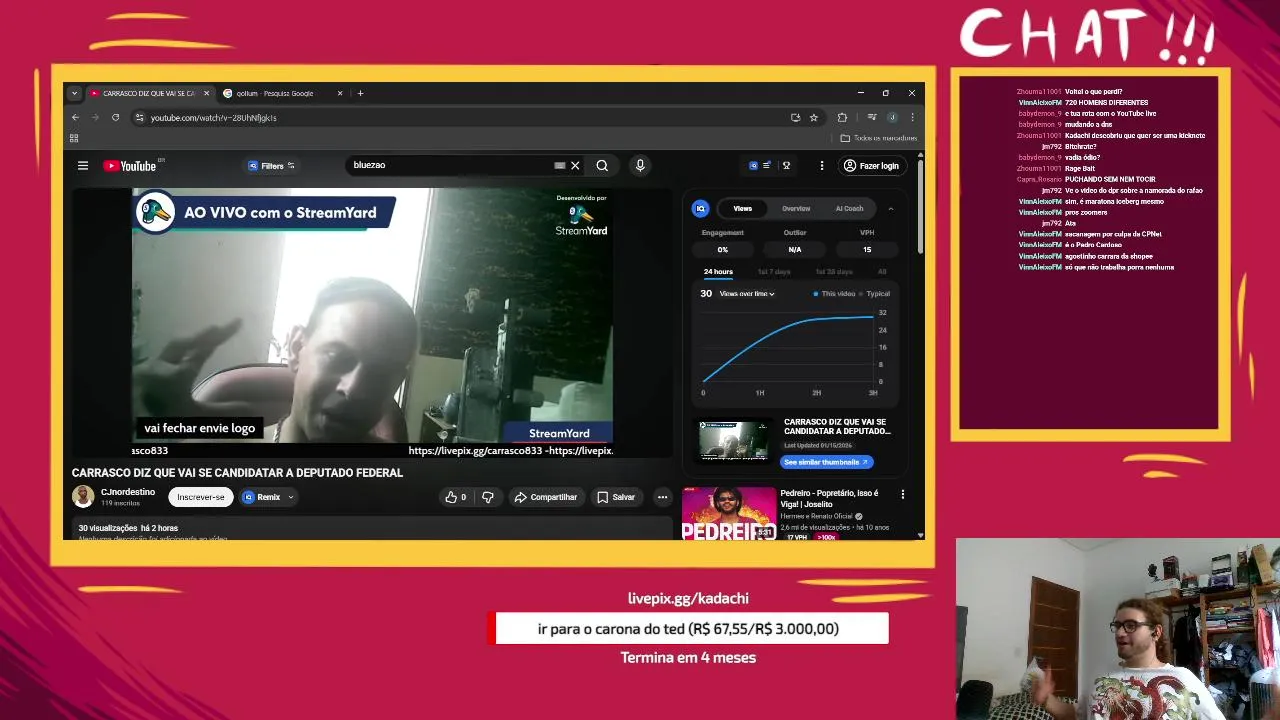The image size is (1280, 720).
Task: Click See similar thumbnails button
Action: point(826,462)
